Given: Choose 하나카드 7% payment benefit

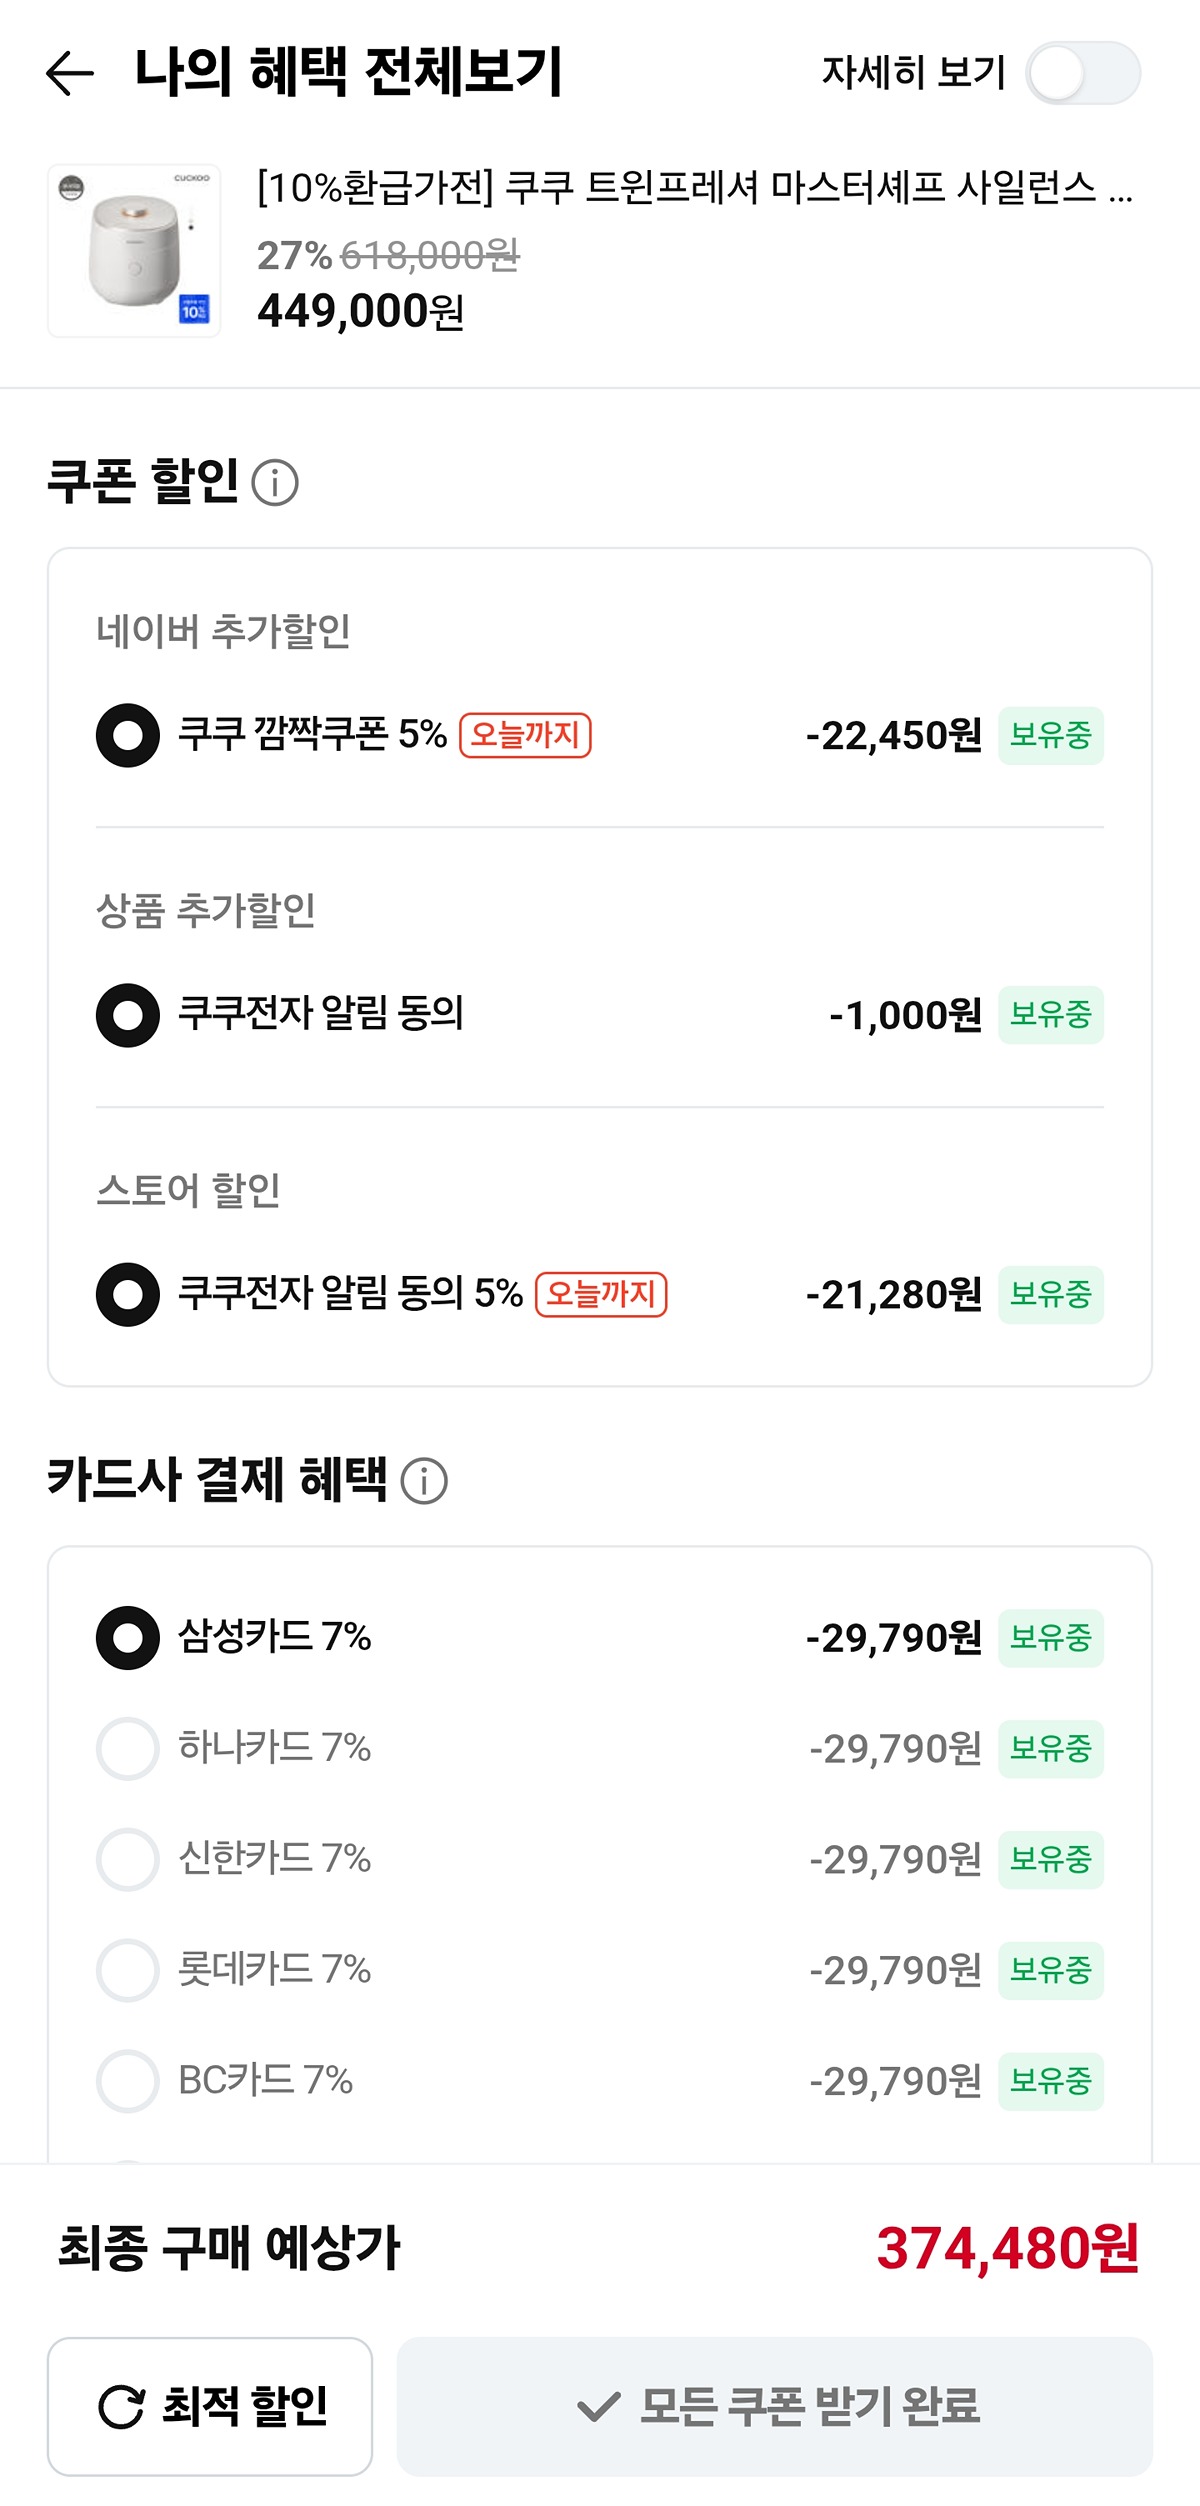Looking at the screenshot, I should 128,1749.
